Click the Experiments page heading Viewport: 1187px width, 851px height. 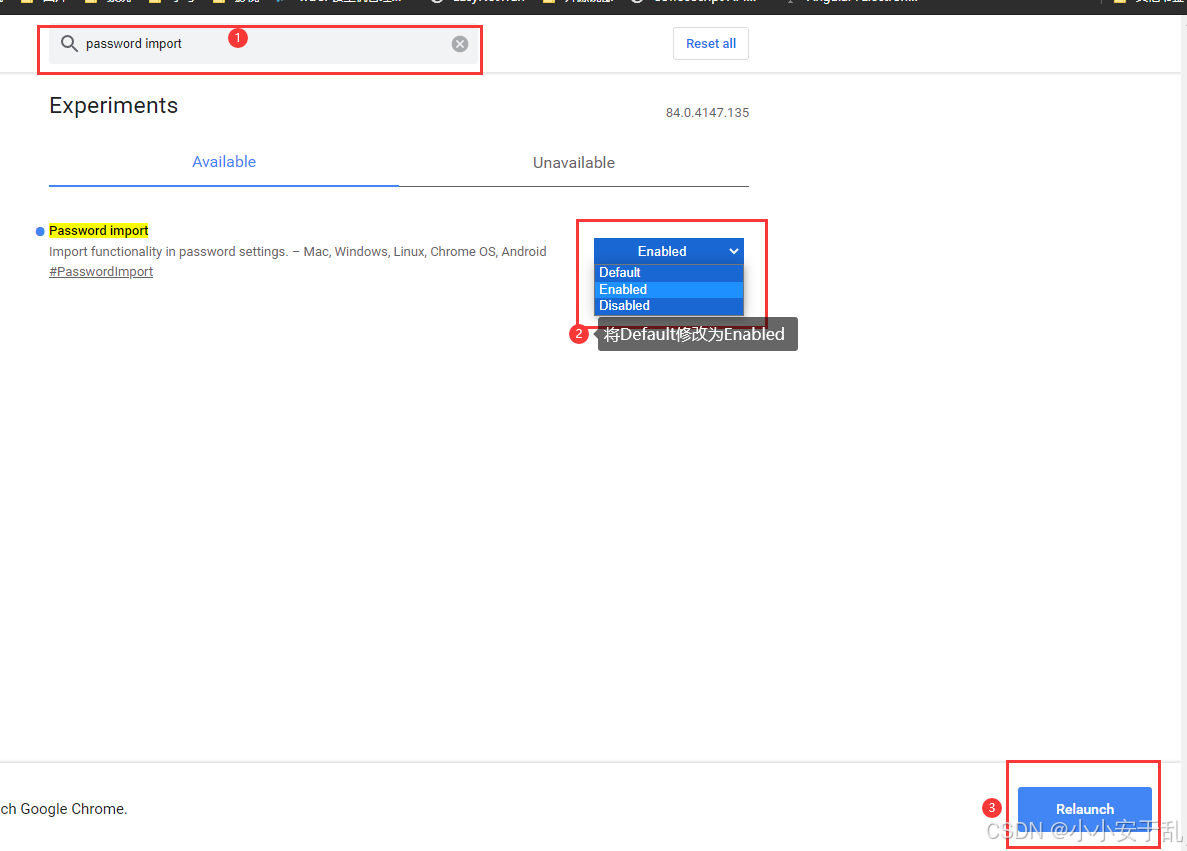pos(114,105)
